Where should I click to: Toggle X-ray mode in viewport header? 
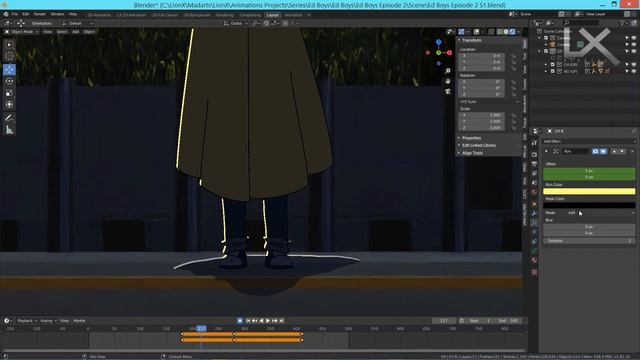click(491, 31)
